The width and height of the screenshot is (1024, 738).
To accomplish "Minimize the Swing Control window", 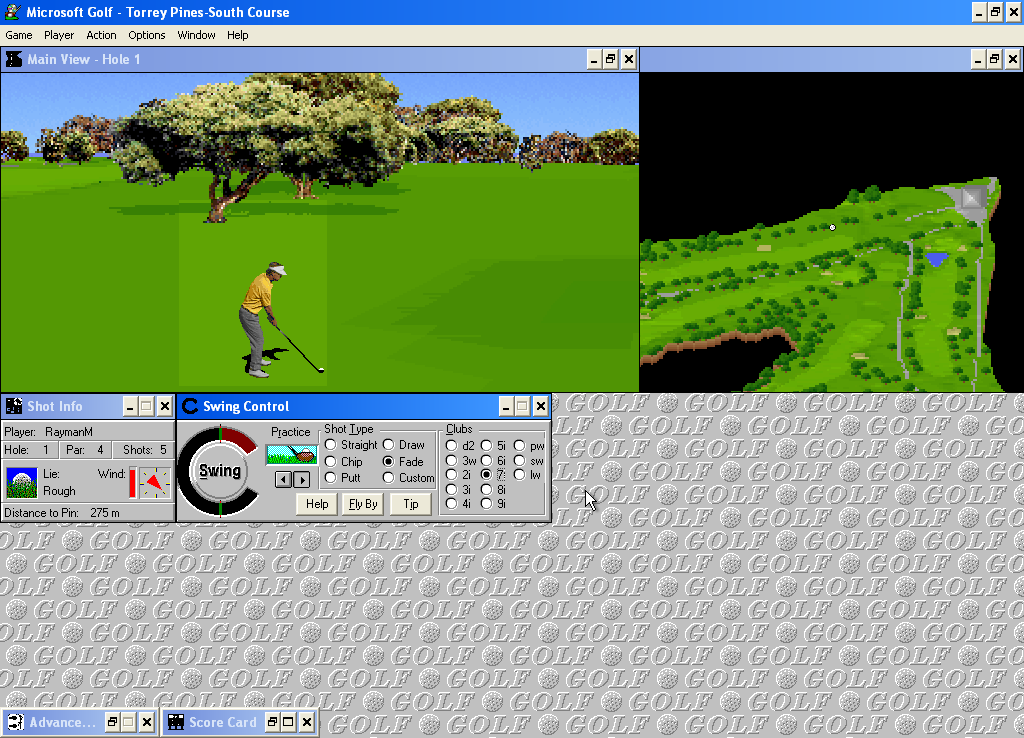I will (x=506, y=406).
